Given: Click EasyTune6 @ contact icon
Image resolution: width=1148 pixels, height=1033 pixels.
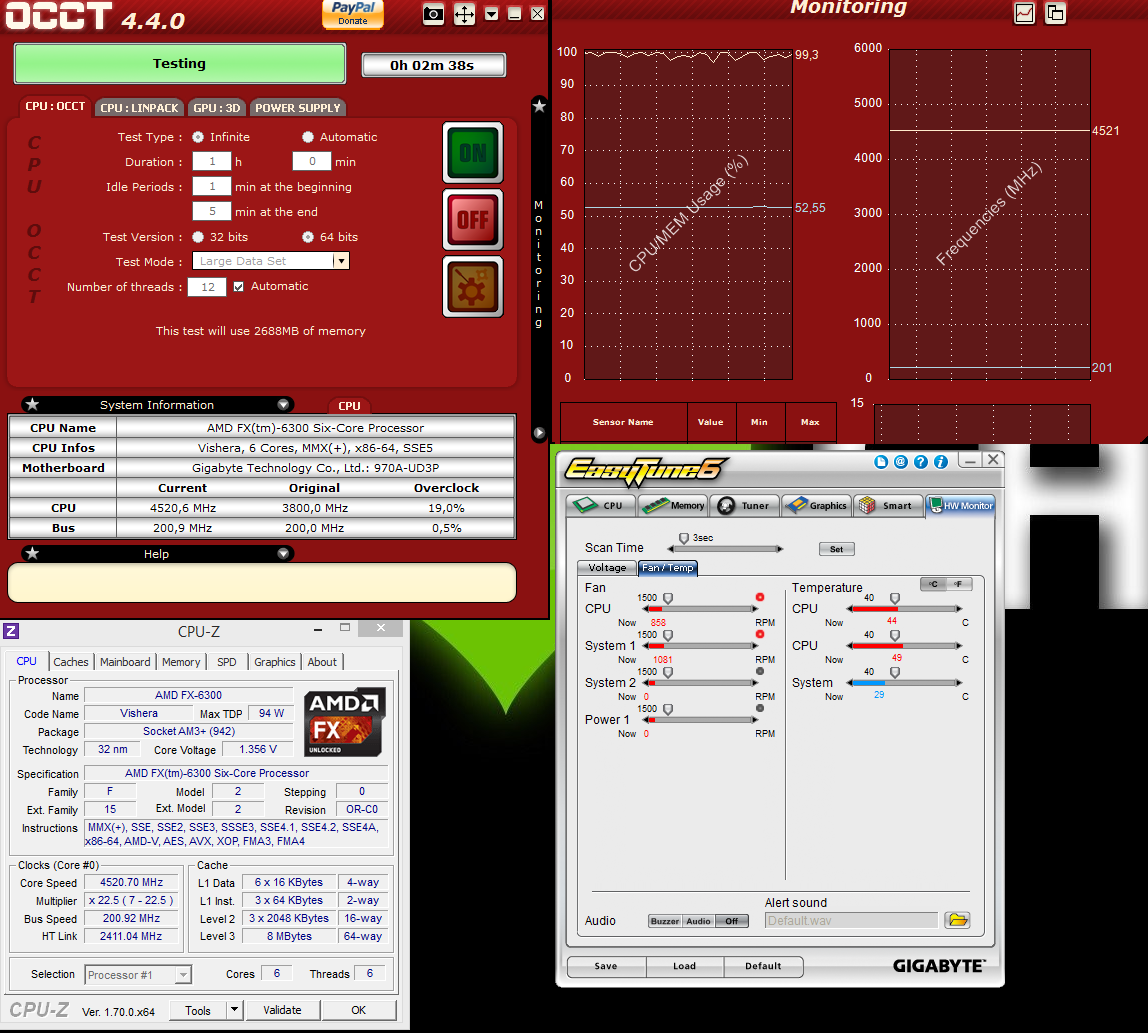Looking at the screenshot, I should coord(901,462).
